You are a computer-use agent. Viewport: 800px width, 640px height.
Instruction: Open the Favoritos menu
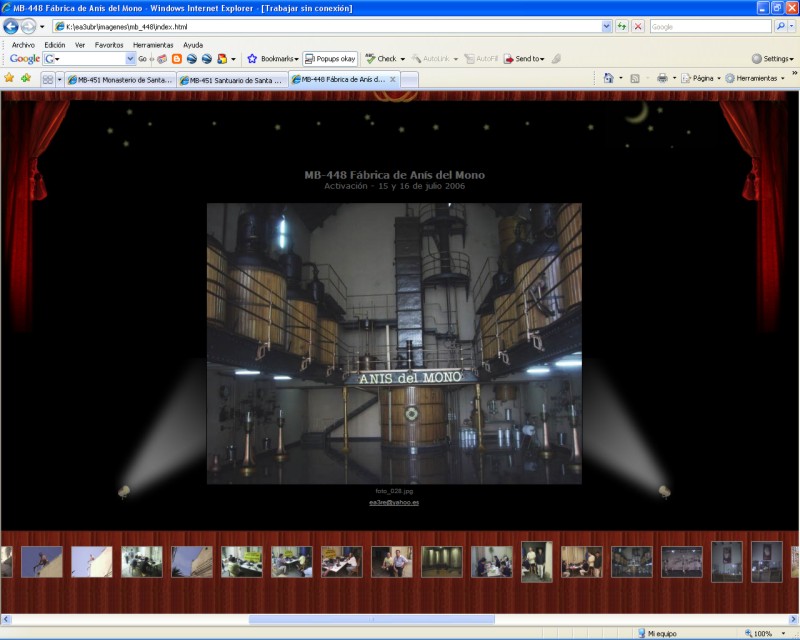tap(109, 45)
